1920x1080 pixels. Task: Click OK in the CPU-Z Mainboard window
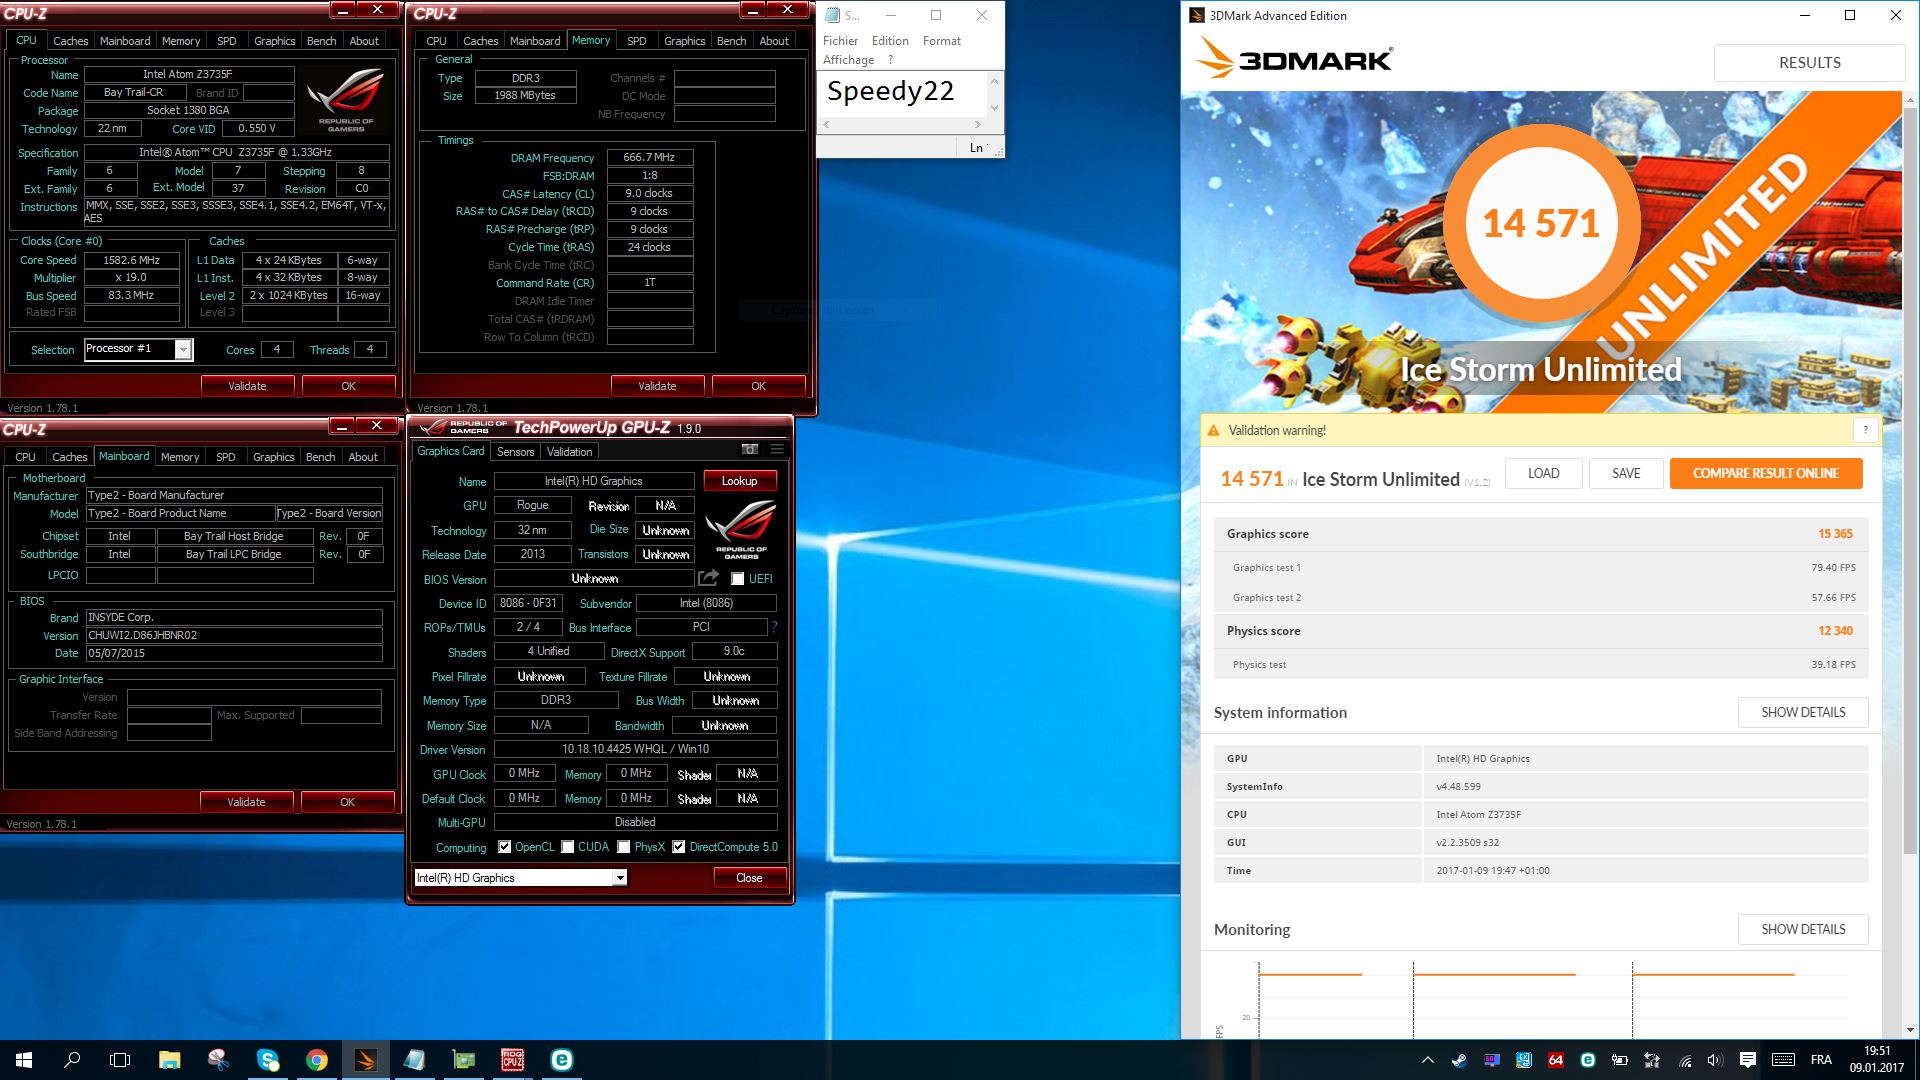tap(347, 802)
